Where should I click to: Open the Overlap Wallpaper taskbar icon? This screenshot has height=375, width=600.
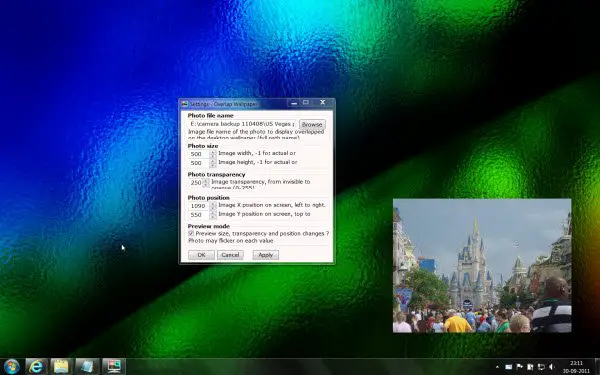114,367
